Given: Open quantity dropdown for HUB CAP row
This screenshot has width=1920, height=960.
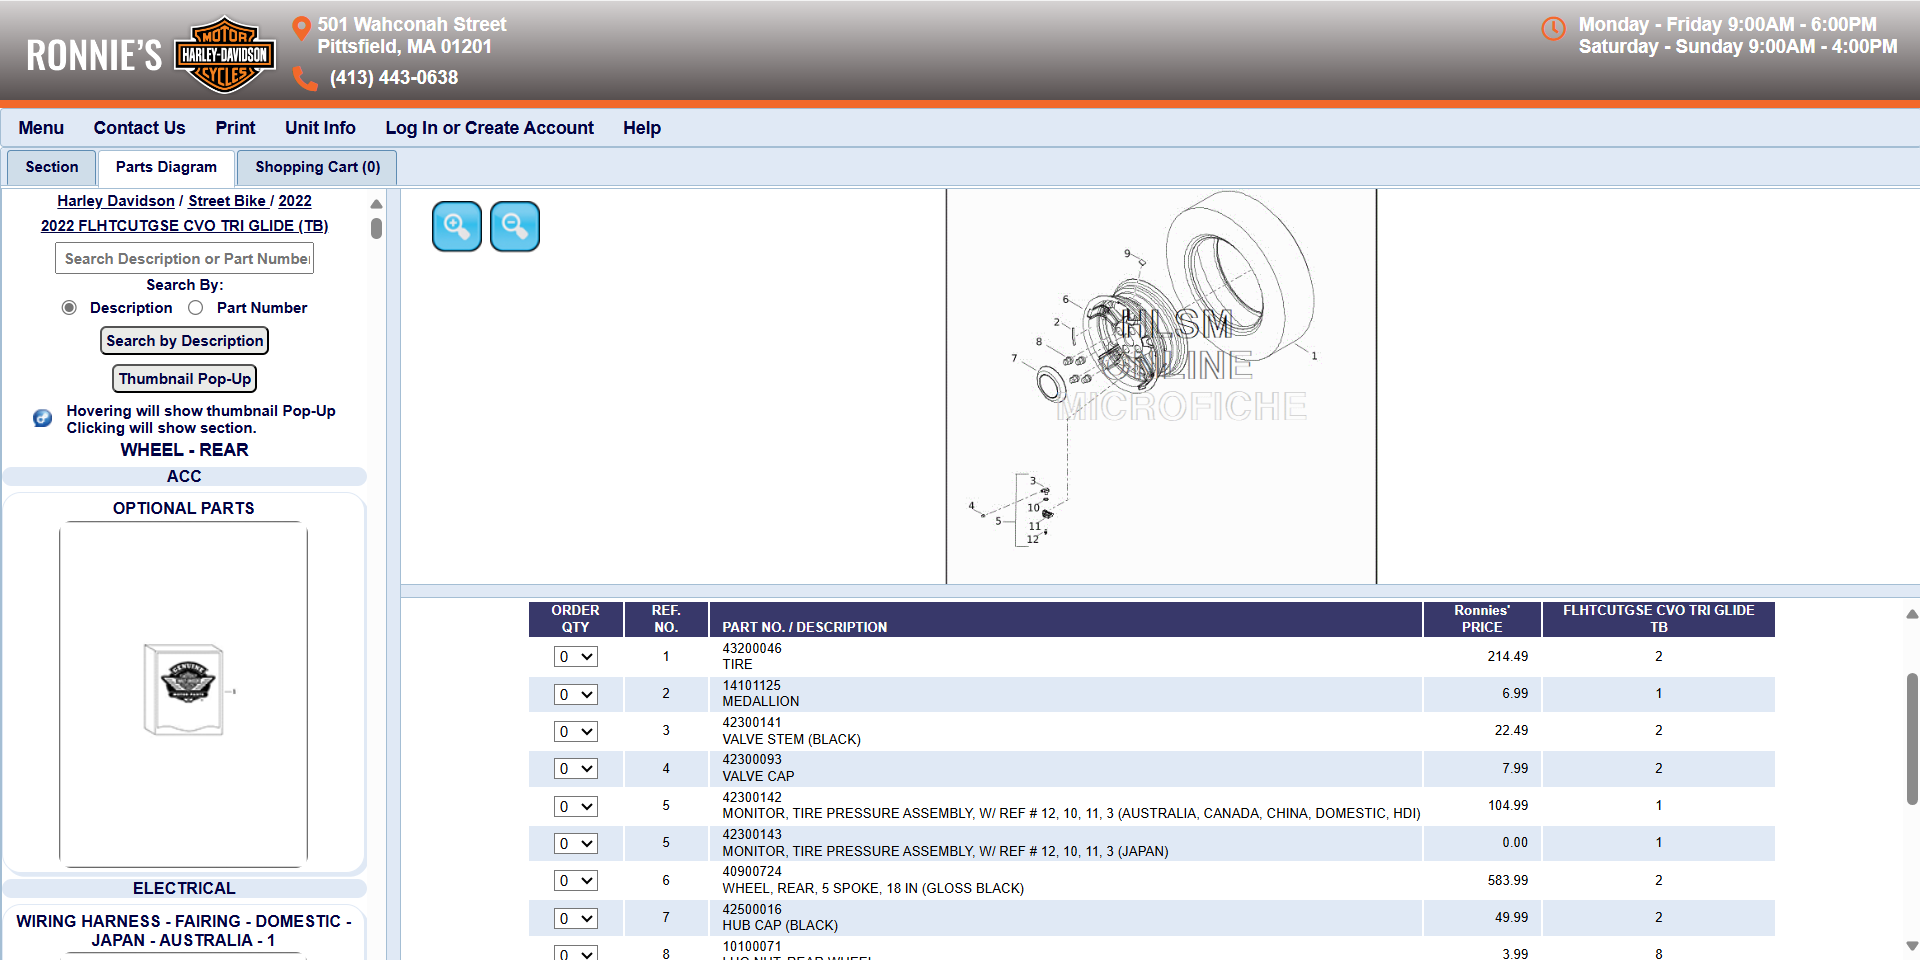Looking at the screenshot, I should pyautogui.click(x=576, y=918).
